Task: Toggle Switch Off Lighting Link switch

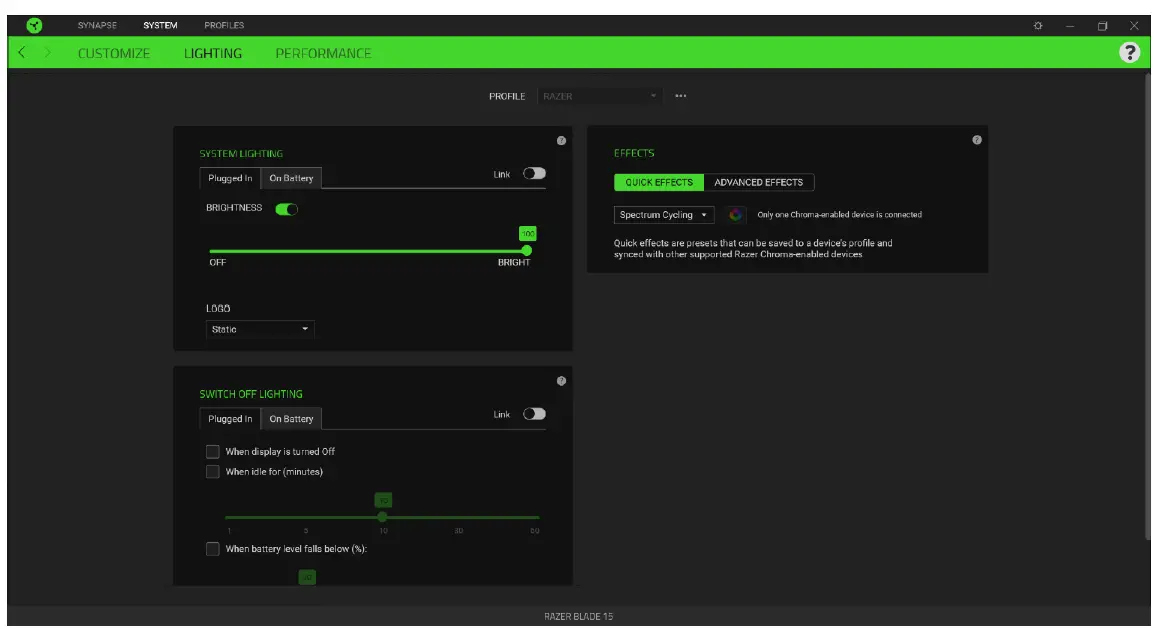Action: coord(534,414)
